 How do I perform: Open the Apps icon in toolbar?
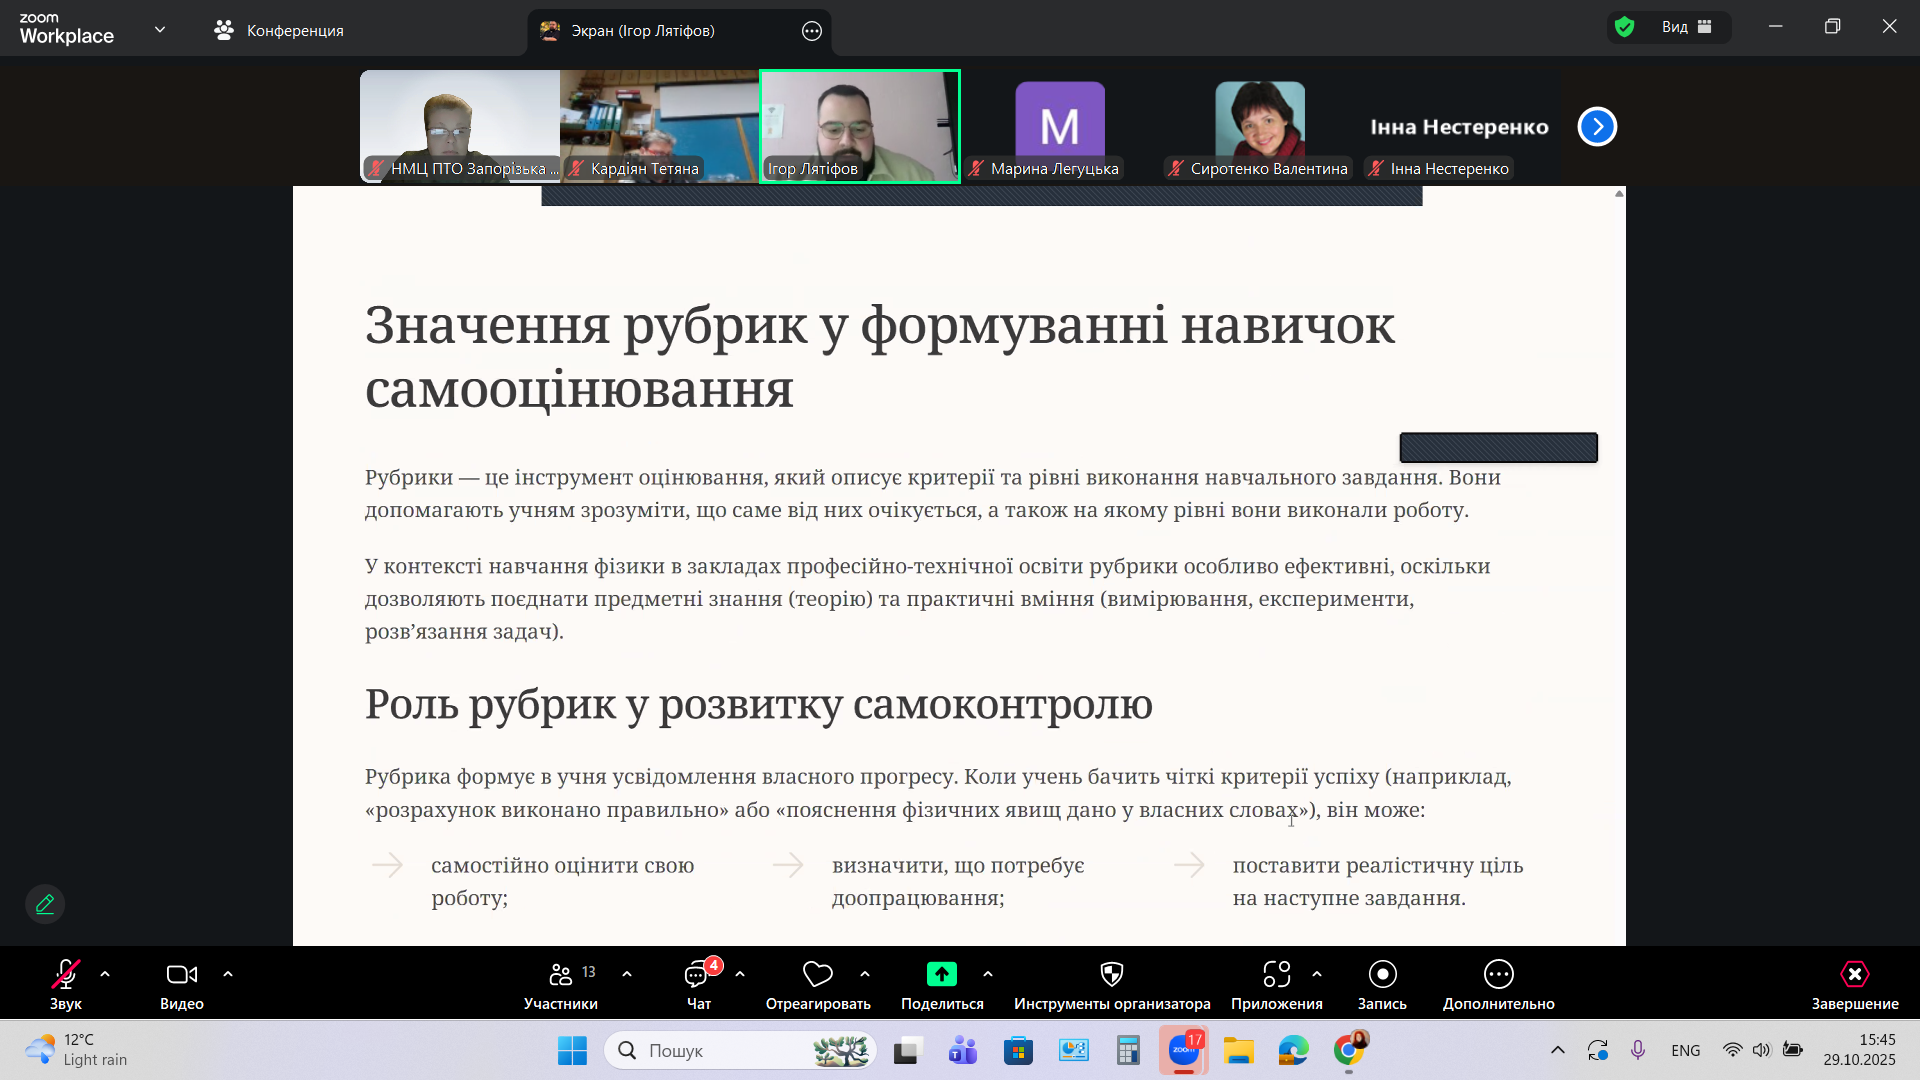(1276, 974)
